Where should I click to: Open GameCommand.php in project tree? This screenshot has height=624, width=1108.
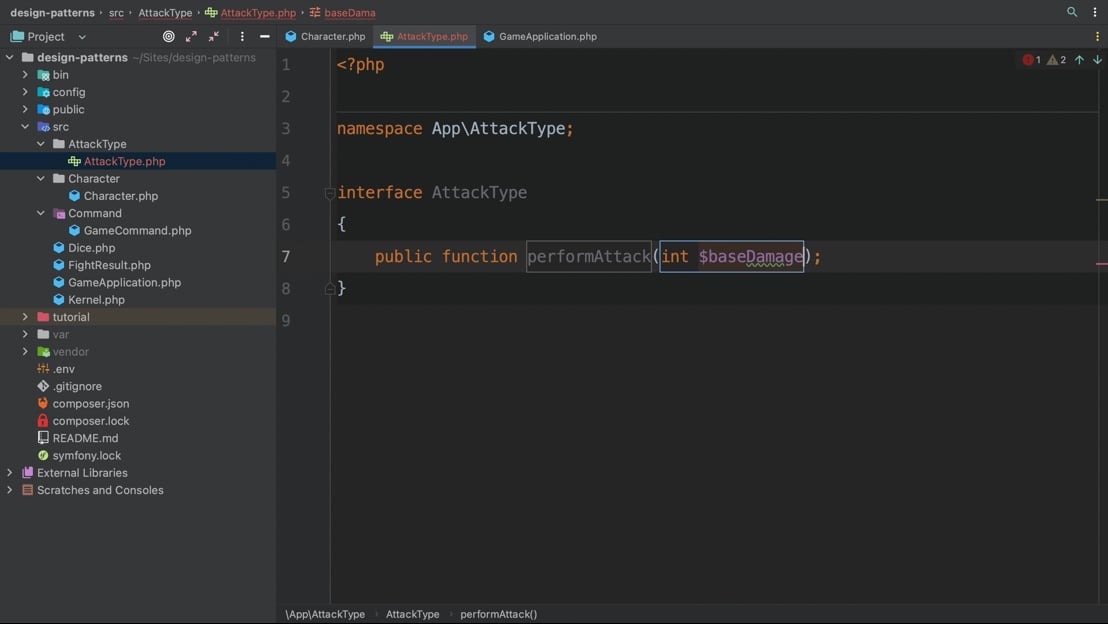(x=137, y=230)
